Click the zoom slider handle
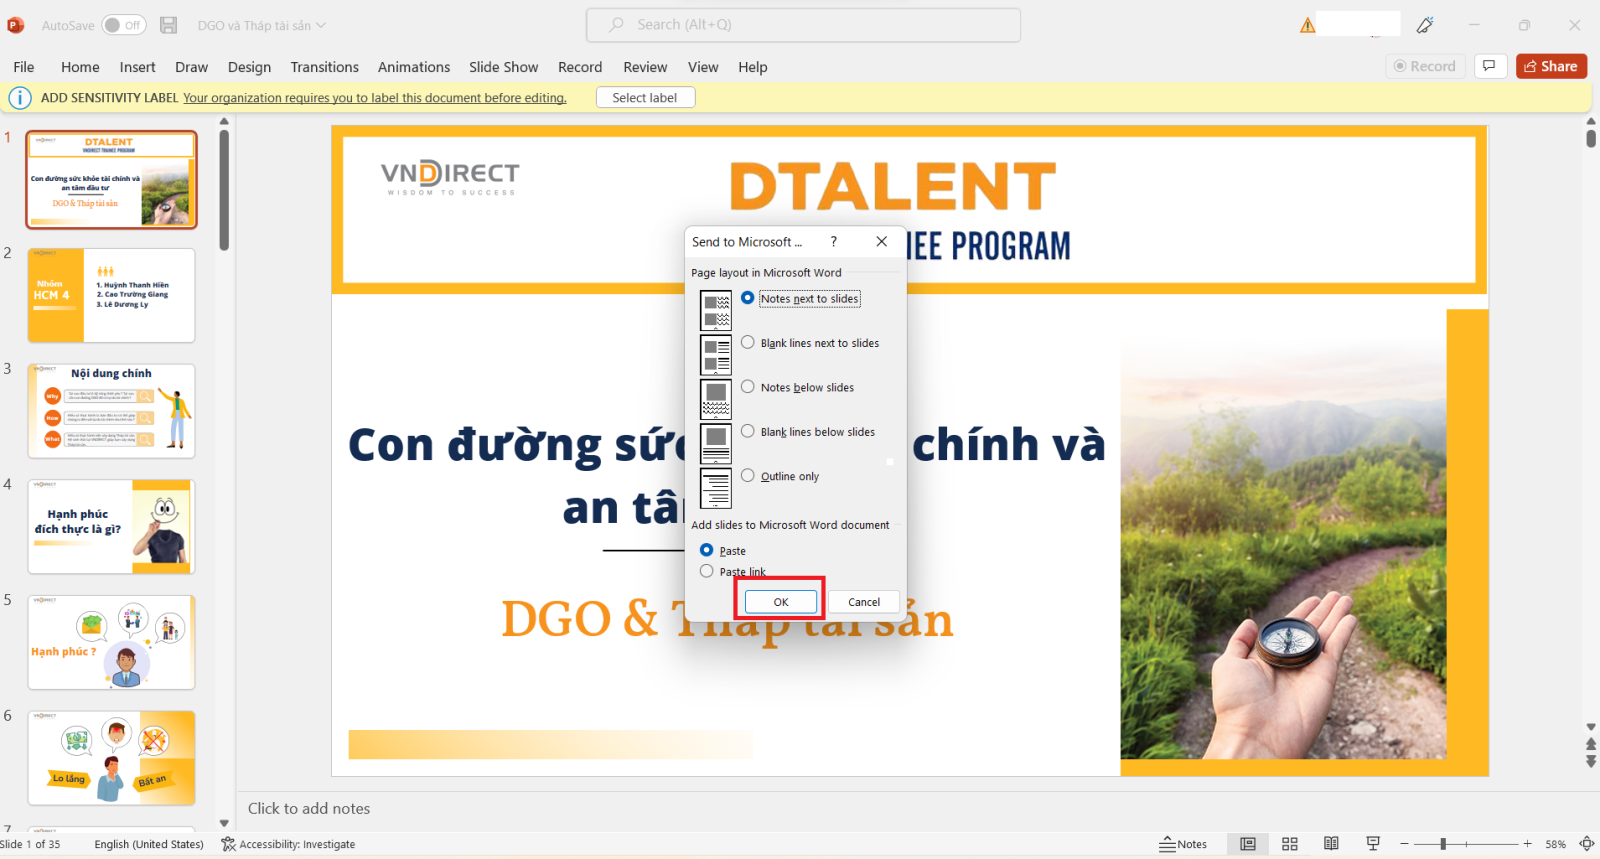This screenshot has height=859, width=1600. (x=1443, y=844)
